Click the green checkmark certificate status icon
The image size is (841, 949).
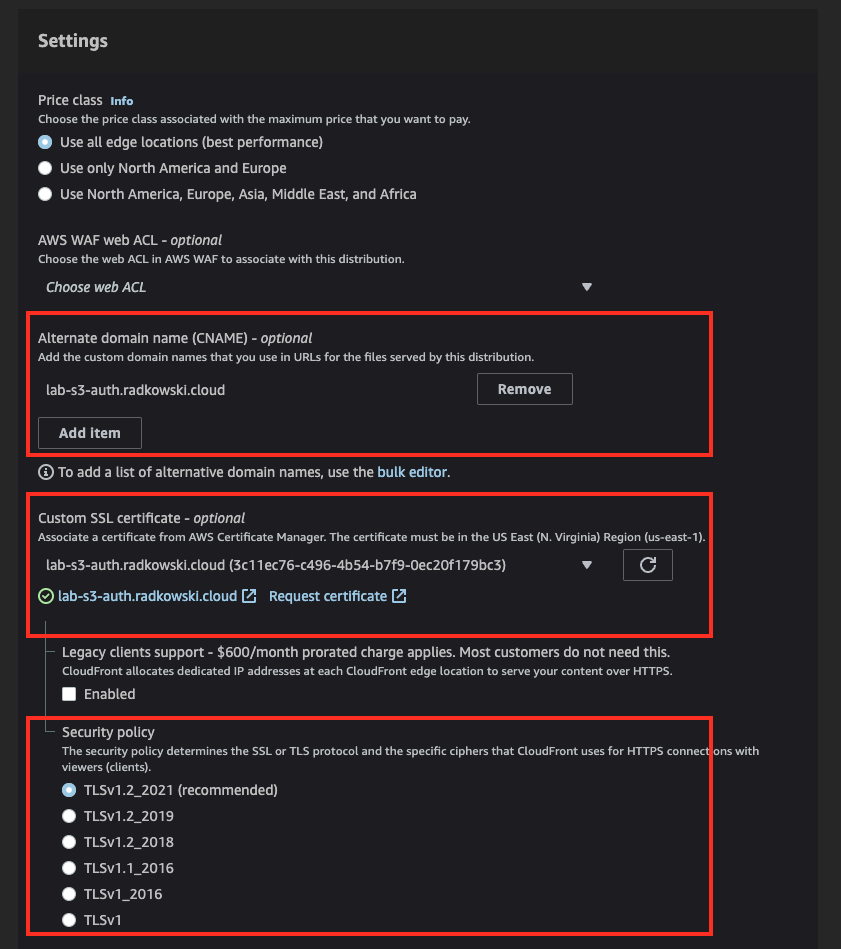tap(46, 596)
